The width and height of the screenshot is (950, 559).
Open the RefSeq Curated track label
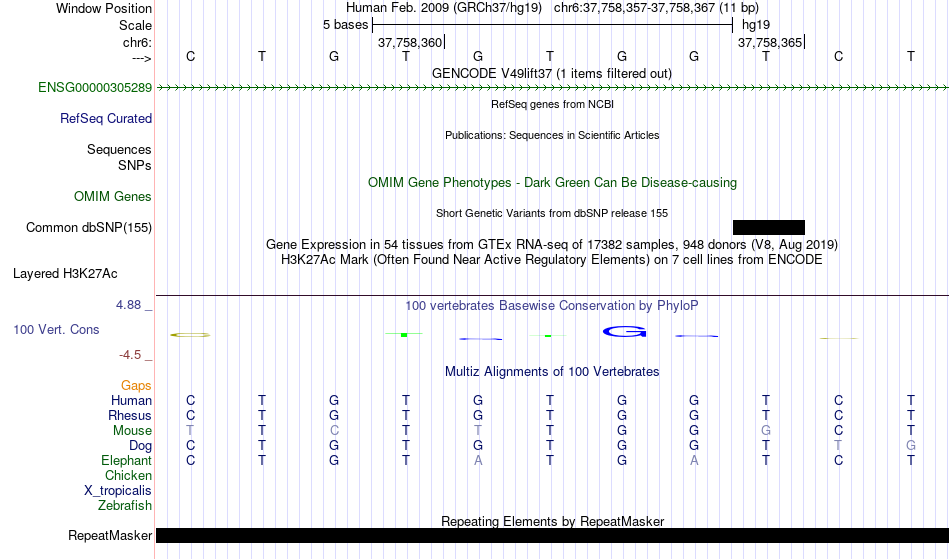106,119
